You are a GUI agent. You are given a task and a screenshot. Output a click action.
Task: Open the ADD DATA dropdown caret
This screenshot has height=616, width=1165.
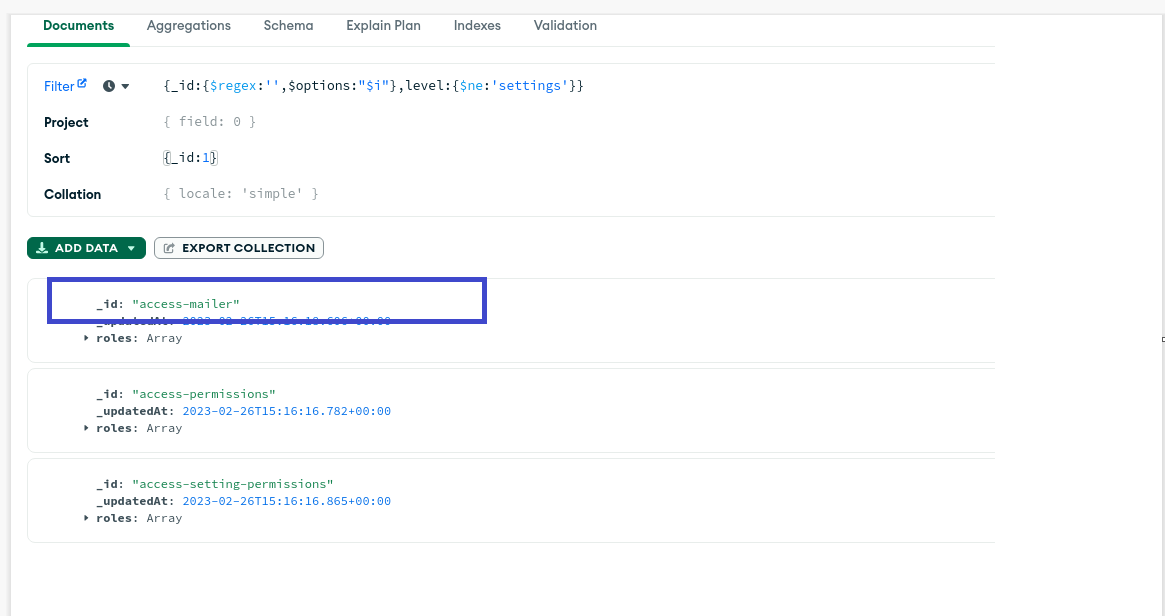(131, 248)
